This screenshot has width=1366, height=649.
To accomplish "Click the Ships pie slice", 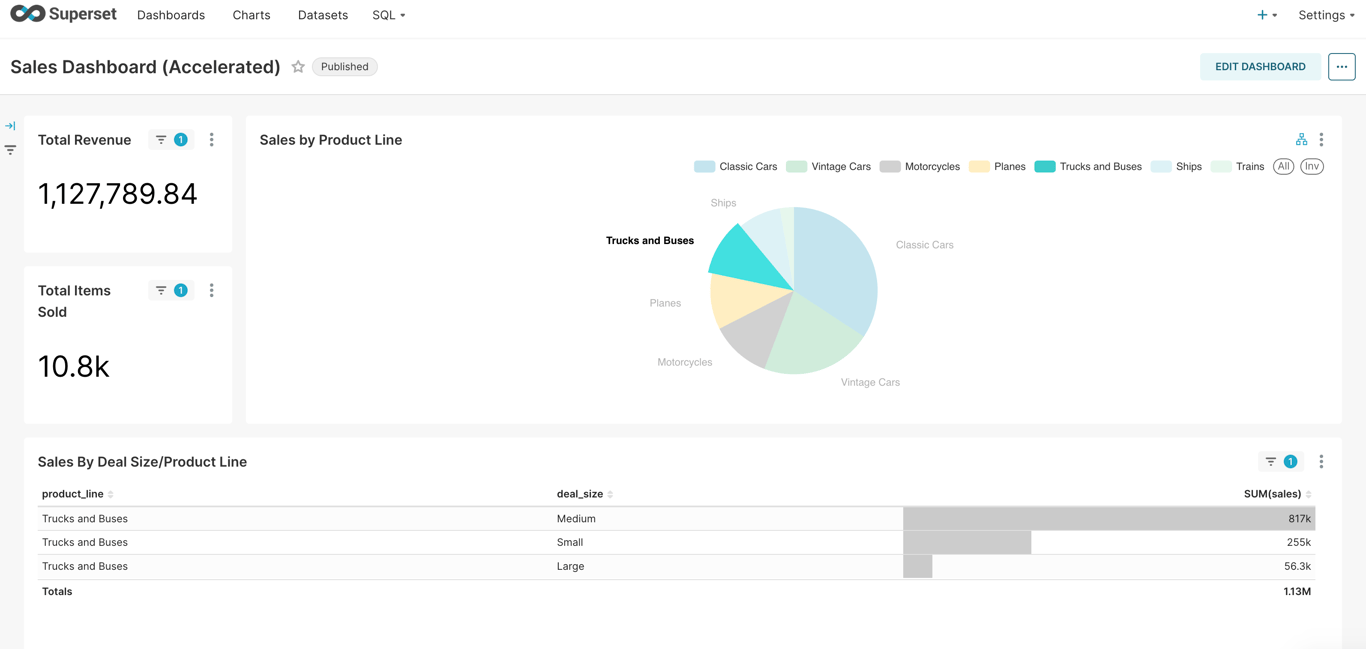I will click(x=770, y=237).
